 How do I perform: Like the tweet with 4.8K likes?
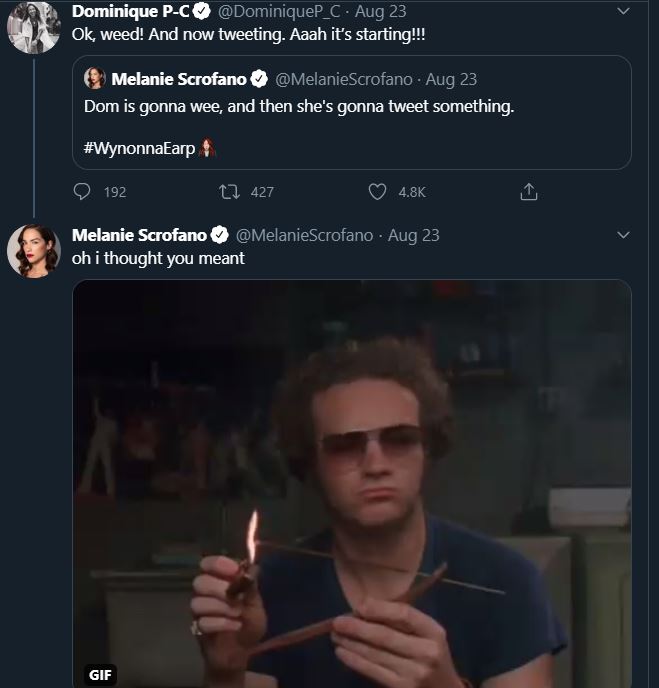(x=377, y=191)
